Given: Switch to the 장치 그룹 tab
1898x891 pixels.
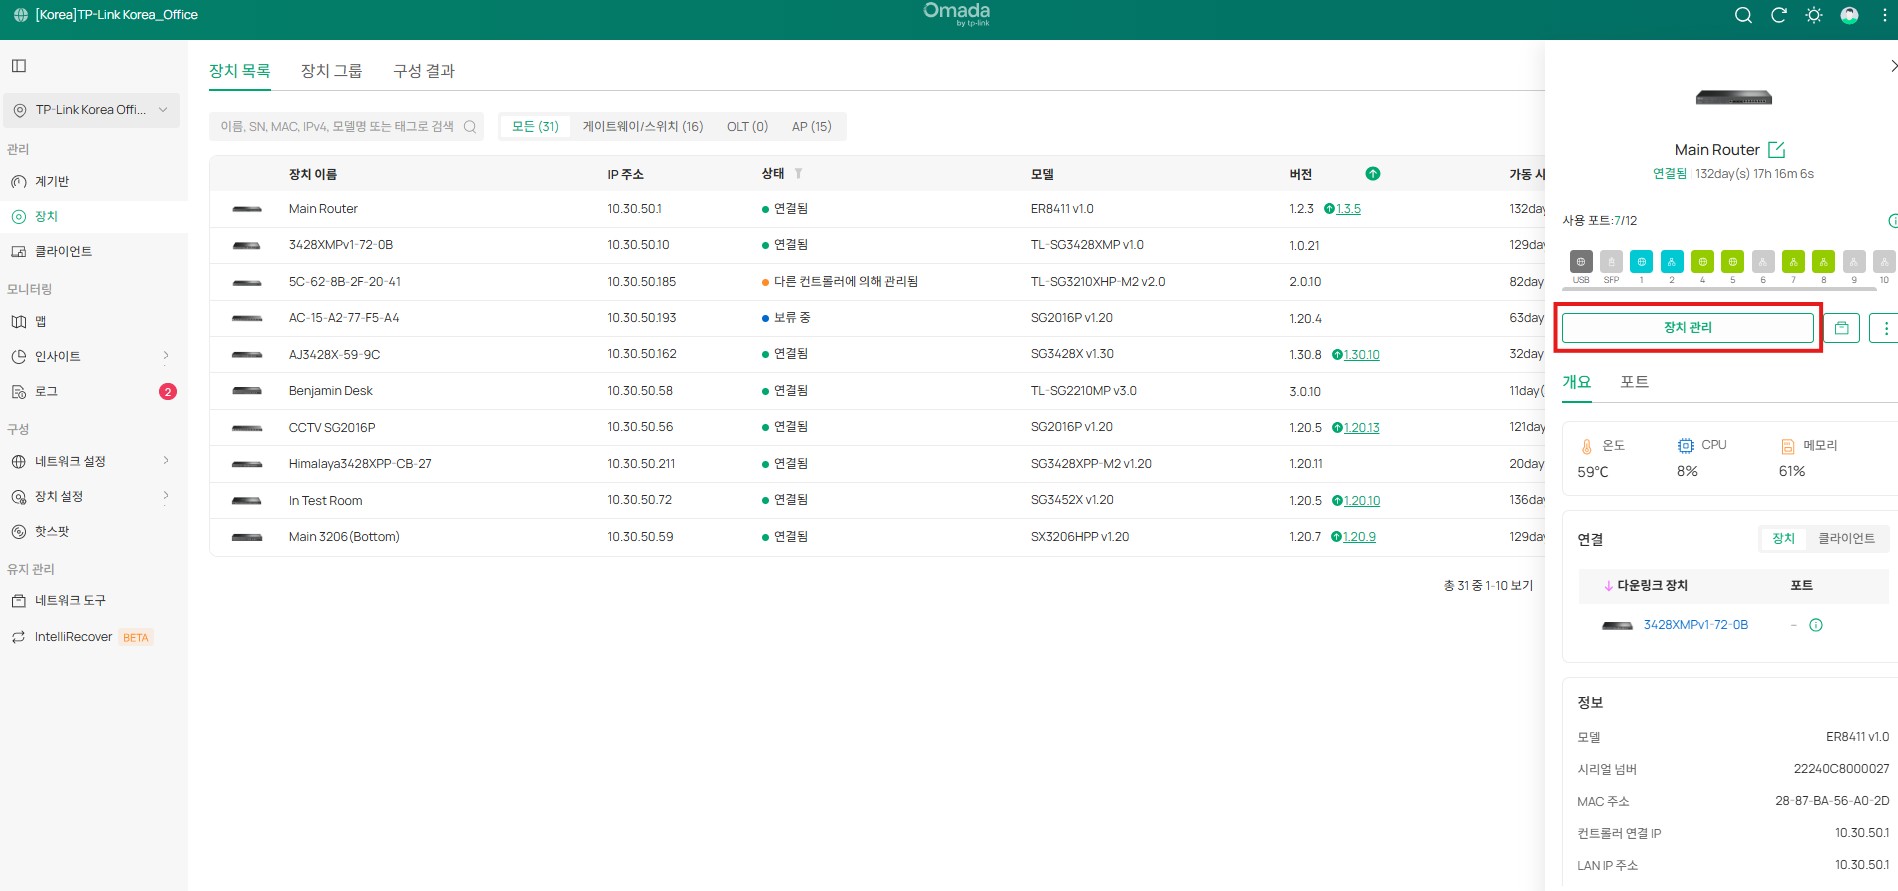Looking at the screenshot, I should (x=331, y=71).
